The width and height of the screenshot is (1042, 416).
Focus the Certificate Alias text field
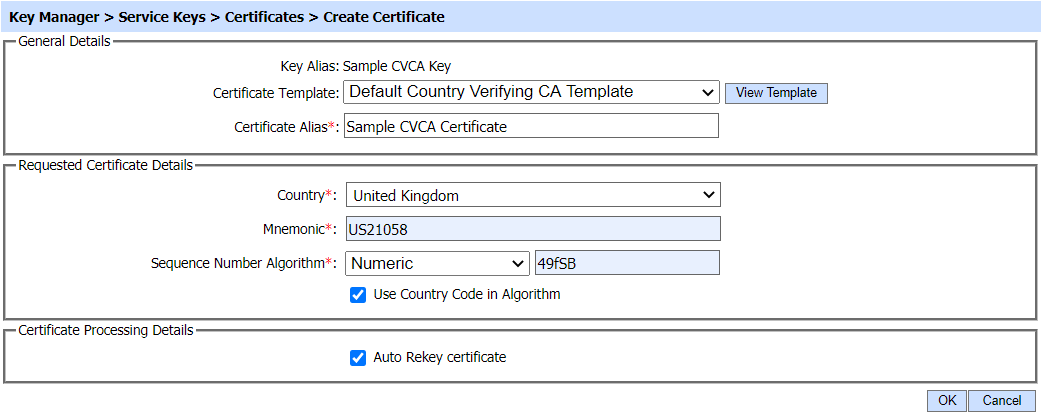click(531, 126)
